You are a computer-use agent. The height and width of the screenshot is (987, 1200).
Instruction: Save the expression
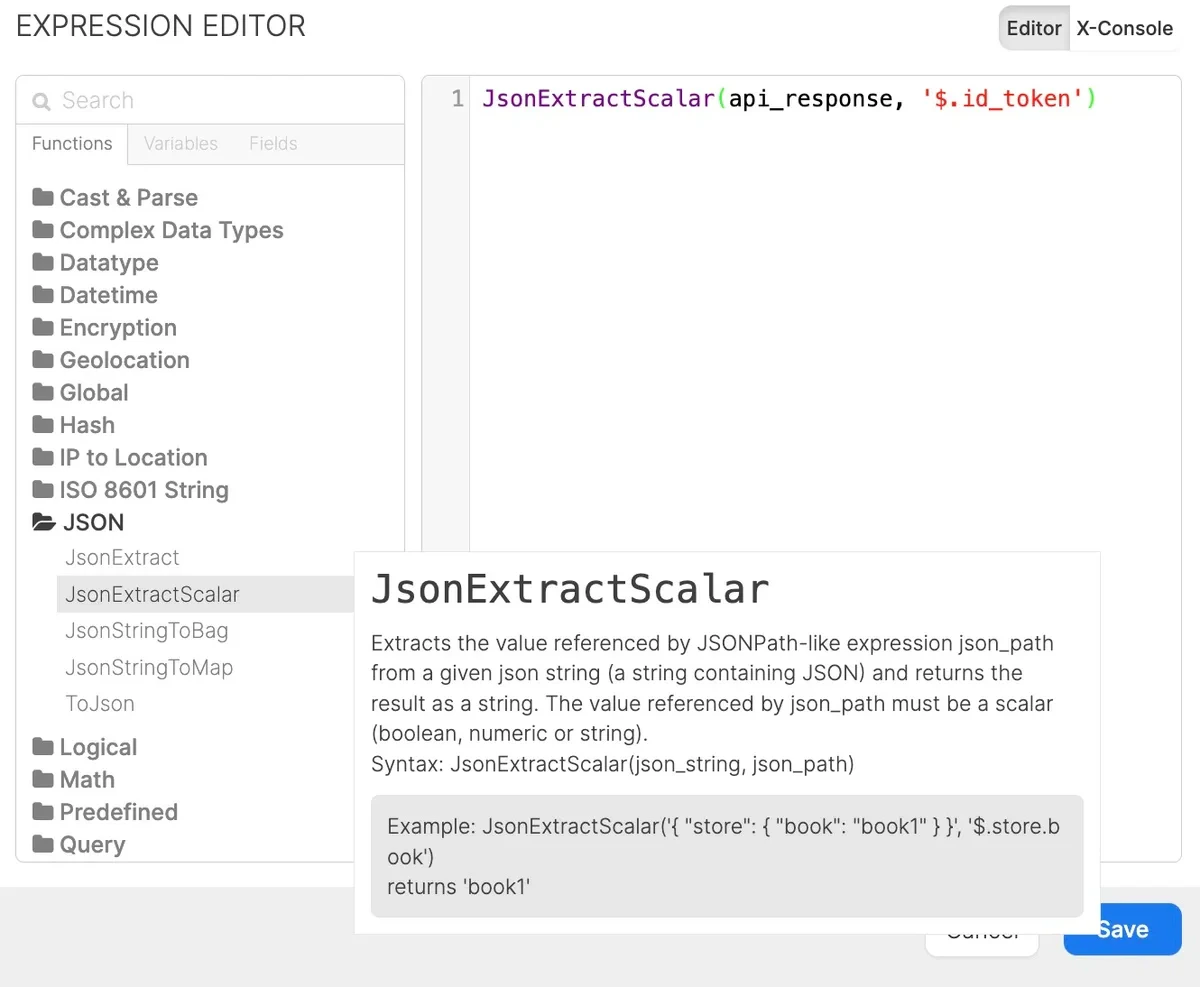coord(1122,929)
